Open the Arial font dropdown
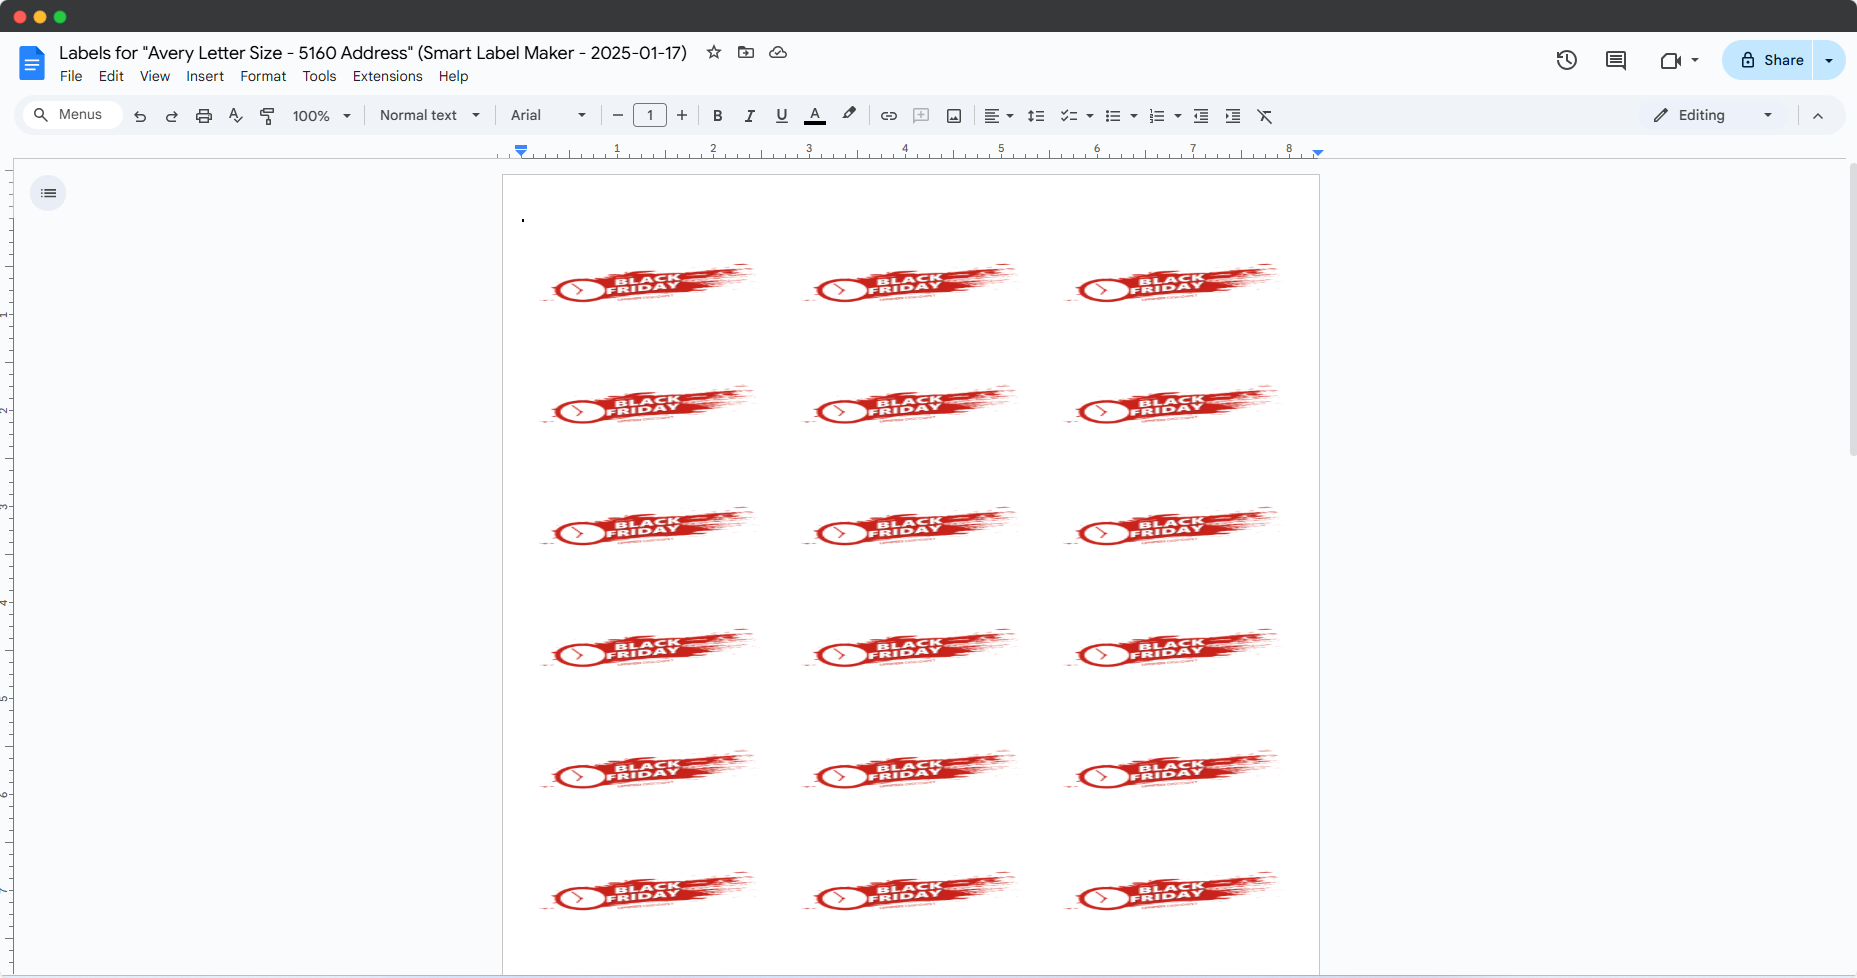This screenshot has width=1857, height=978. 547,116
